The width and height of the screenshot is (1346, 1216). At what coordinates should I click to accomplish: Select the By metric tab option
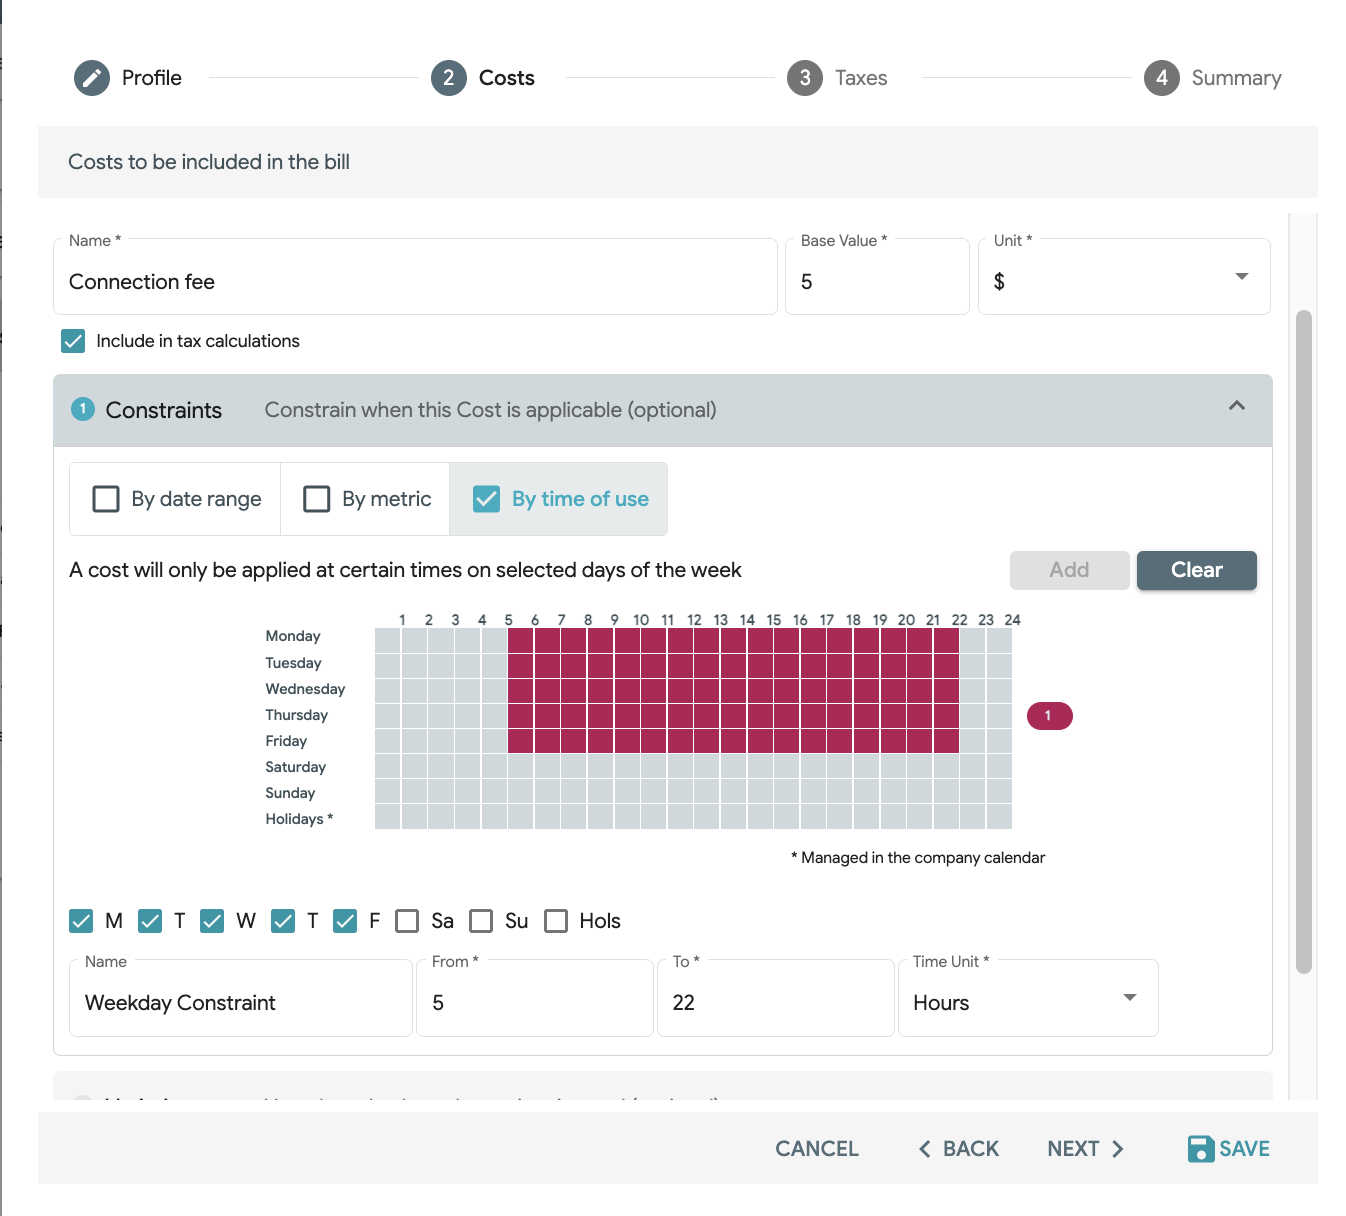click(x=366, y=499)
